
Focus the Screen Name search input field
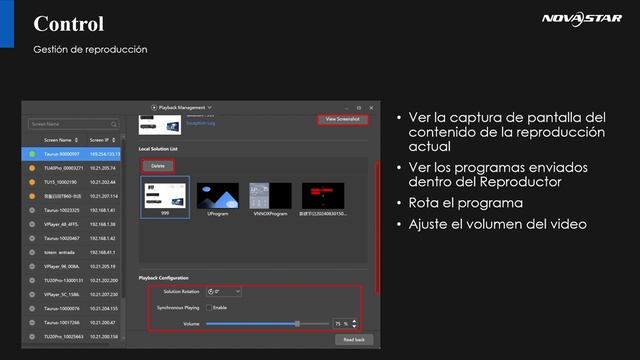coord(73,124)
